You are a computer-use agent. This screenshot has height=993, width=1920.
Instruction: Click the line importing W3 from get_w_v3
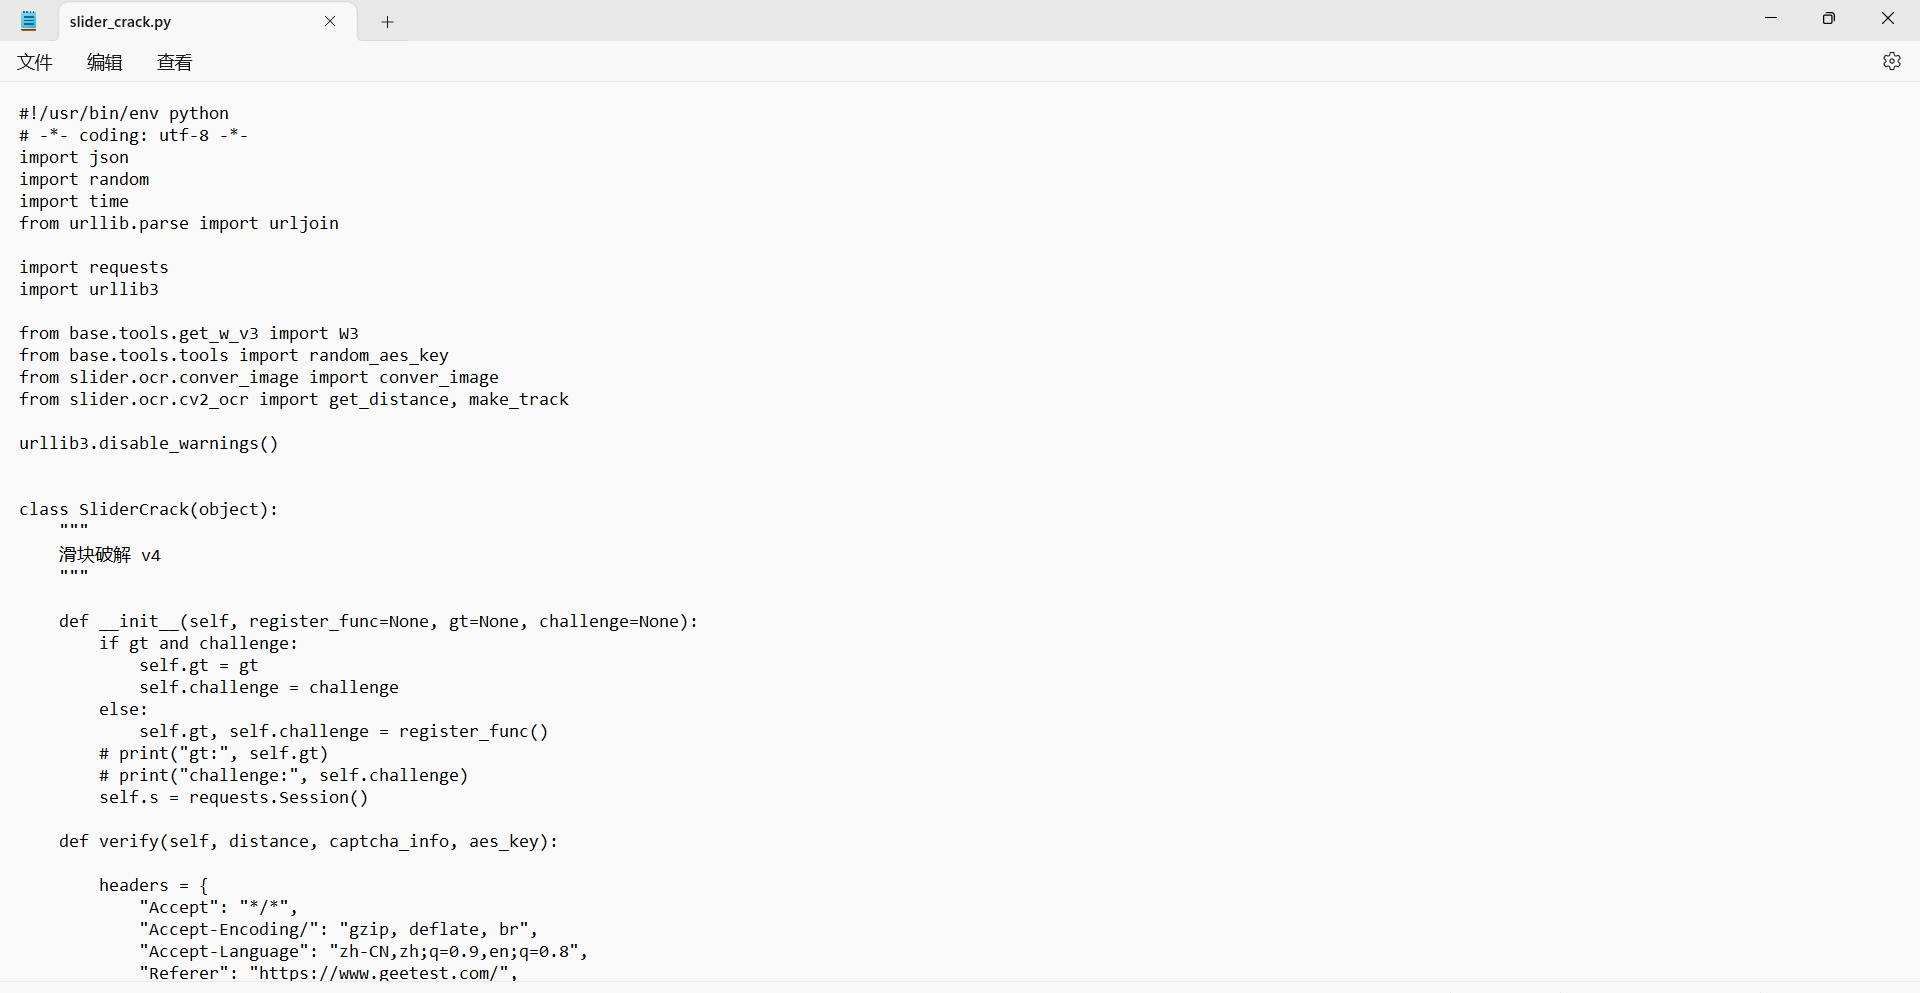pyautogui.click(x=189, y=333)
